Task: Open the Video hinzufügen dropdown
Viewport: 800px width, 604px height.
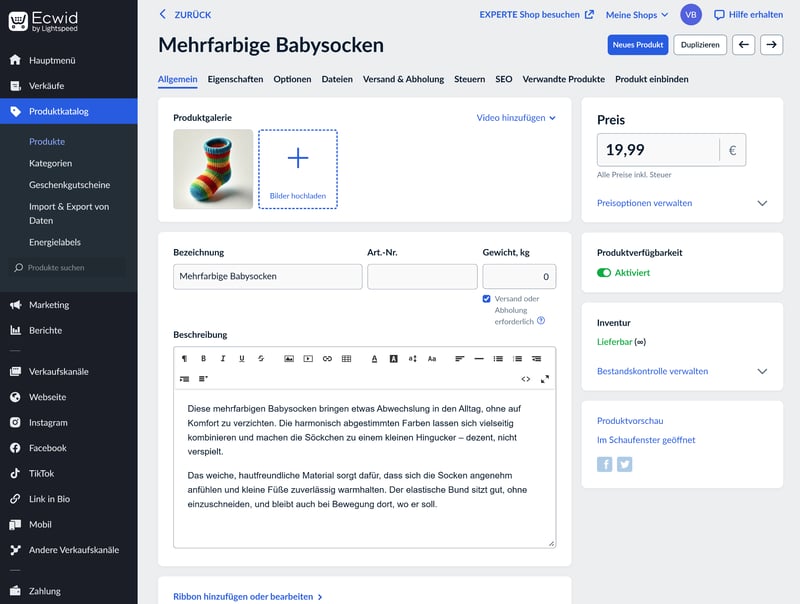Action: click(515, 117)
